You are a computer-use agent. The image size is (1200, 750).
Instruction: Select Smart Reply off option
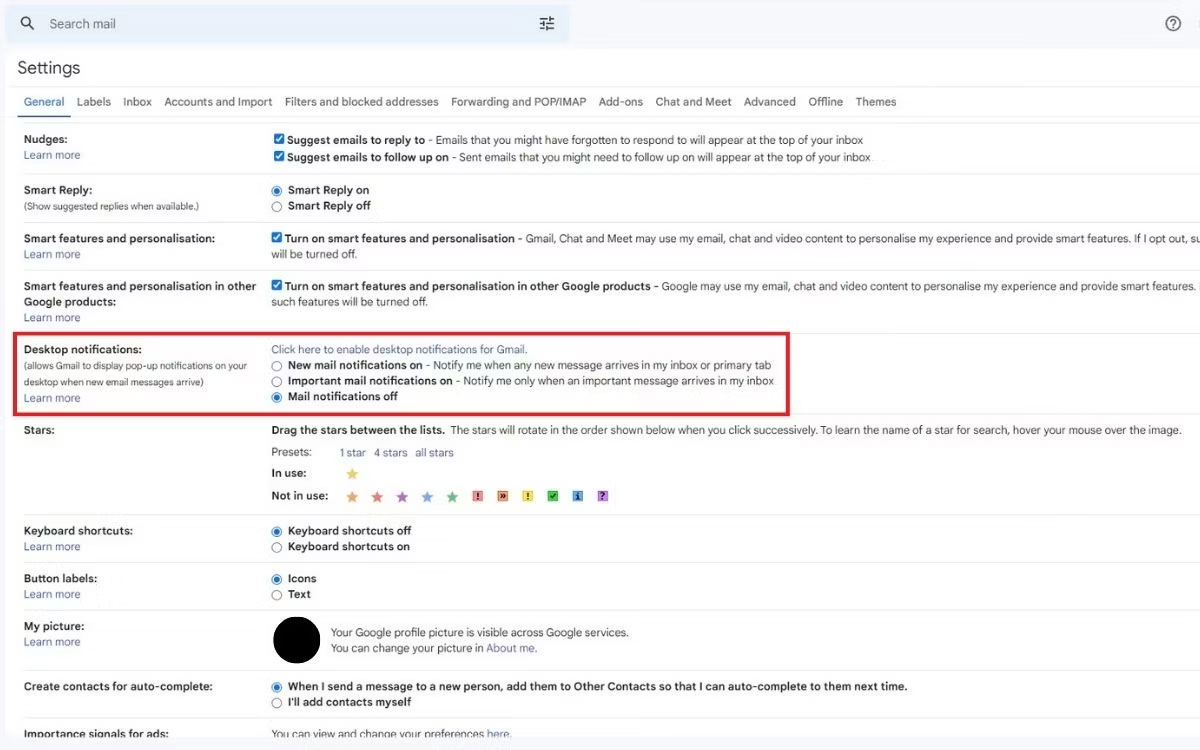pos(277,206)
